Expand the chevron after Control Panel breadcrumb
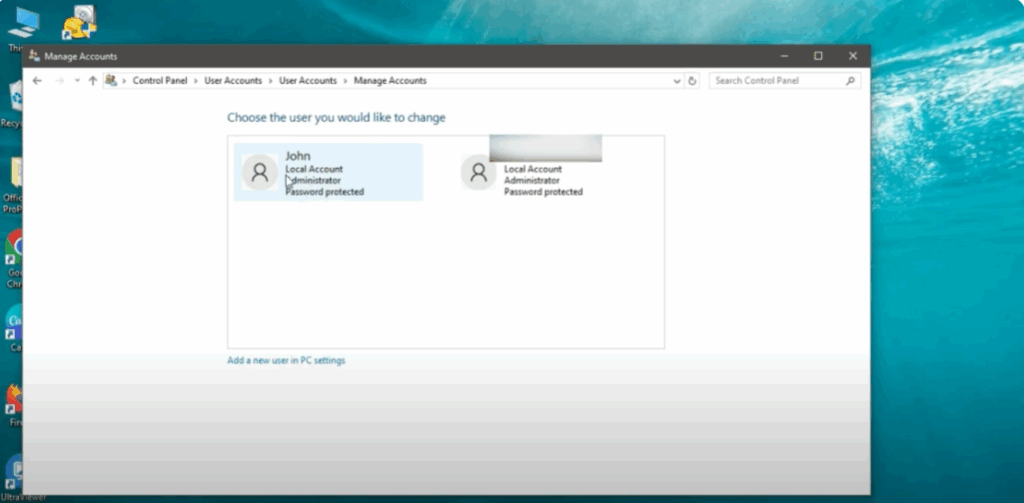 [196, 81]
